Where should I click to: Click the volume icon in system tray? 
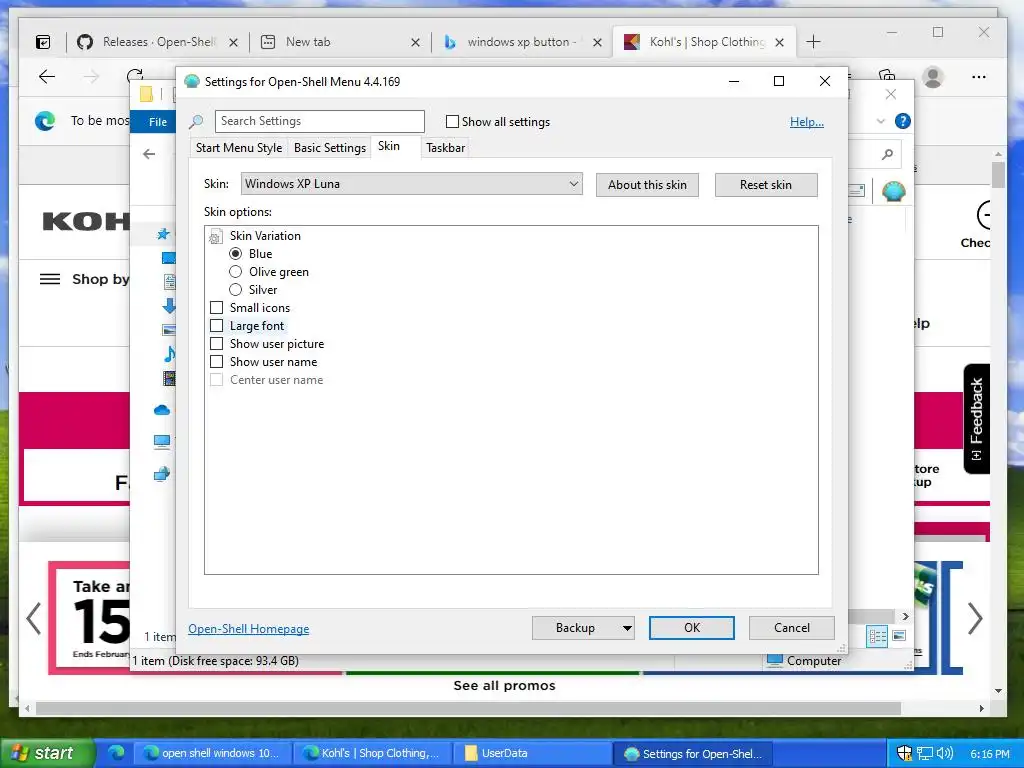(944, 754)
